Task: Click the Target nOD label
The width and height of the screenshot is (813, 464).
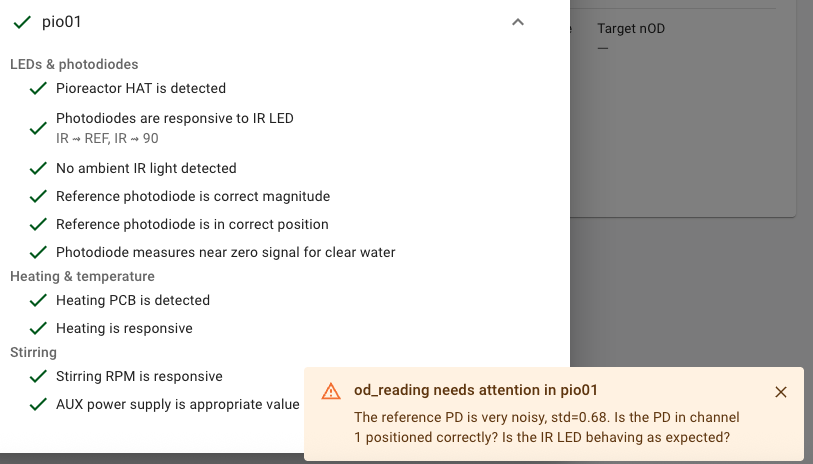Action: tap(630, 29)
